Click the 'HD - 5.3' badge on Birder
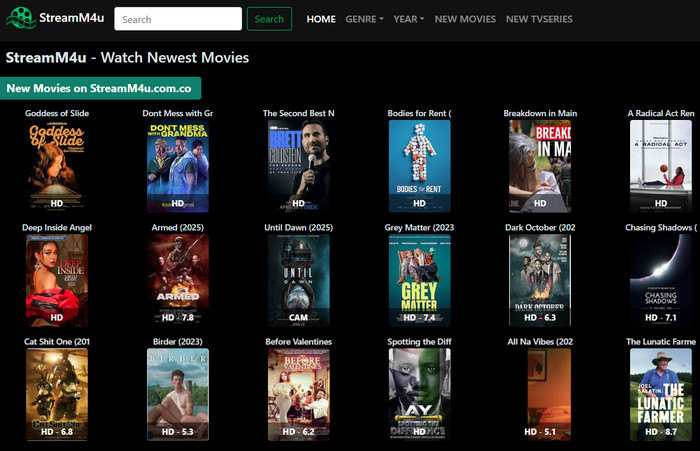700x451 pixels. coord(178,432)
